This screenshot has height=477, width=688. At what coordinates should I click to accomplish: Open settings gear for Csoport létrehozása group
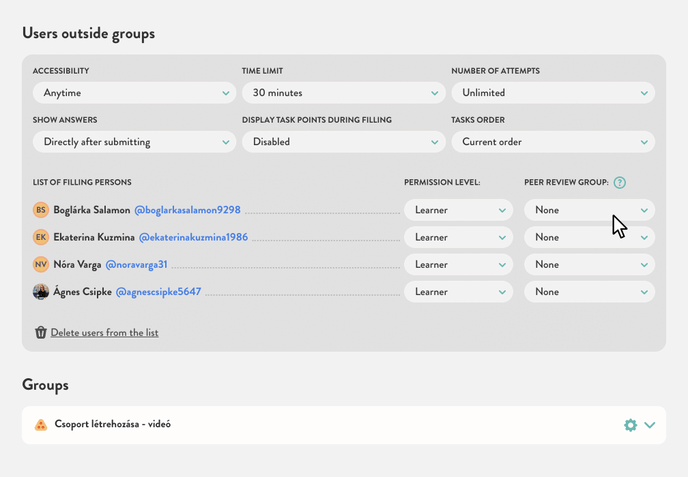click(x=630, y=425)
